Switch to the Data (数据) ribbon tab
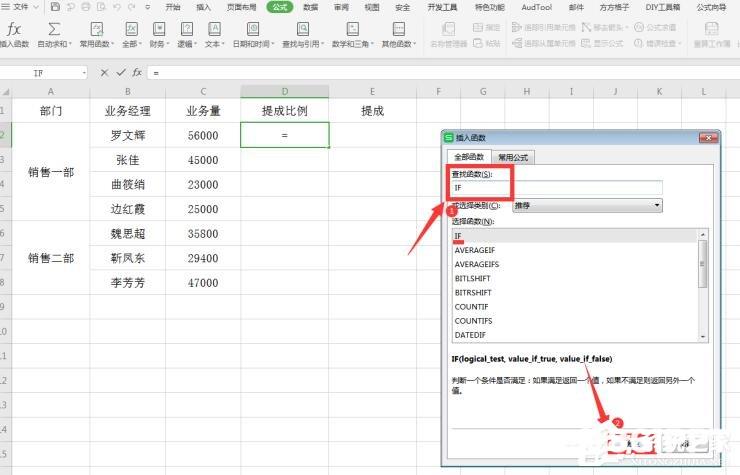 [311, 7]
